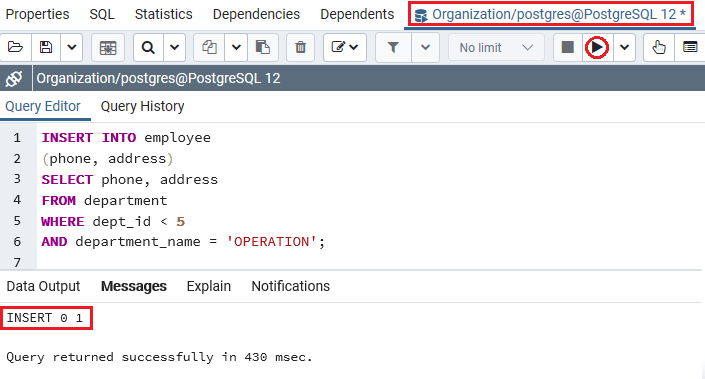Expand the filter options dropdown arrow

425,47
